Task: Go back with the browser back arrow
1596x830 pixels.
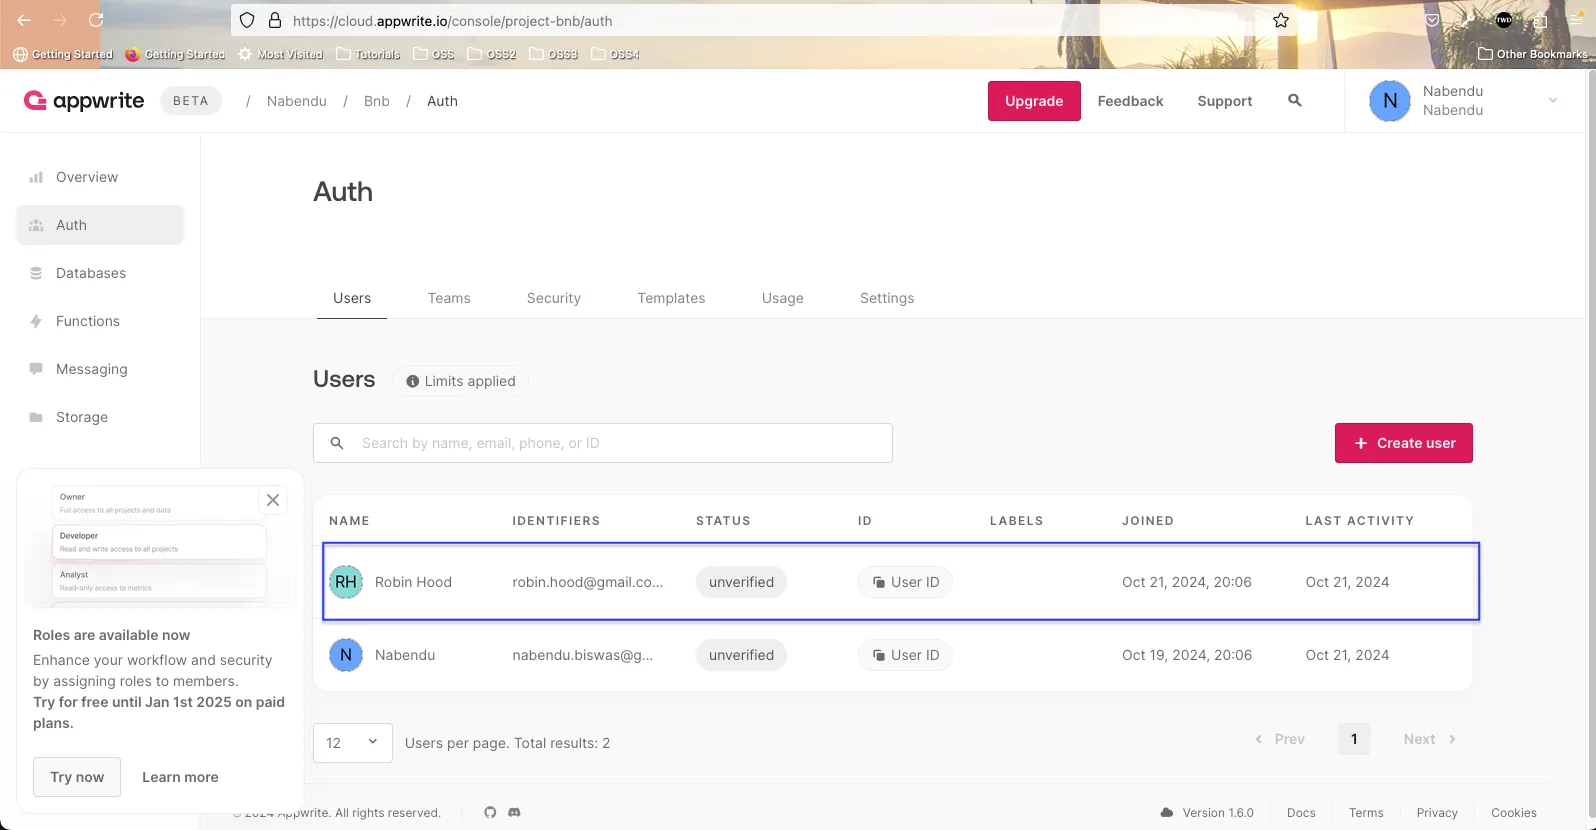Action: coord(24,20)
